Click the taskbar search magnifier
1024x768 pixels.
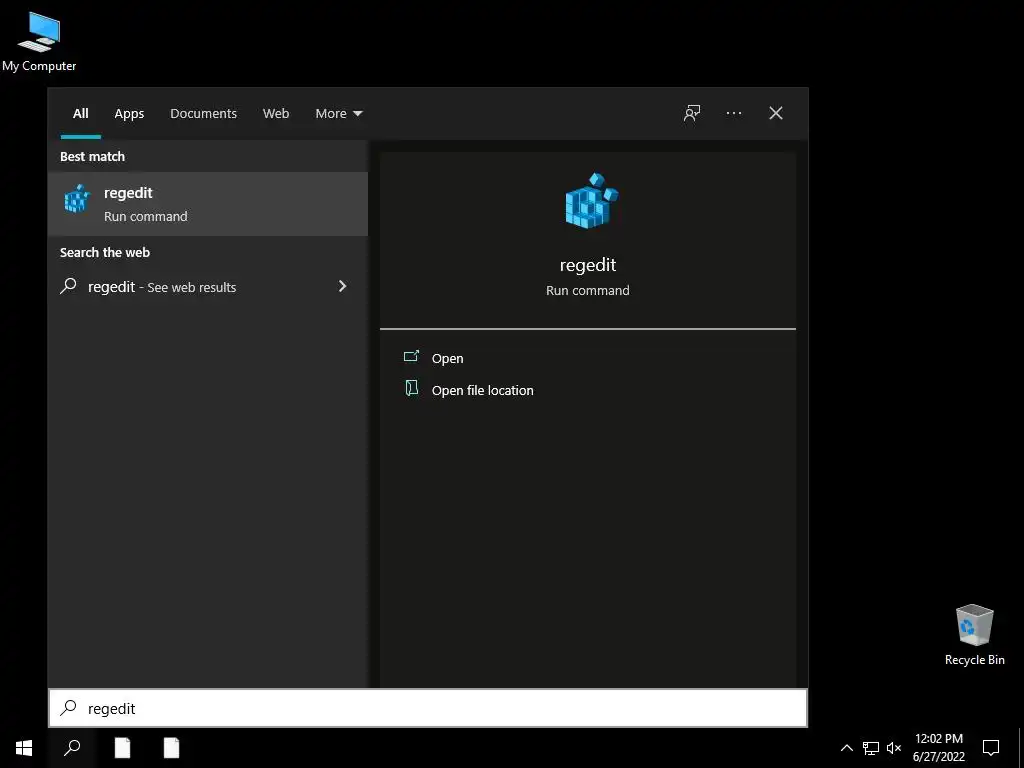pyautogui.click(x=72, y=748)
